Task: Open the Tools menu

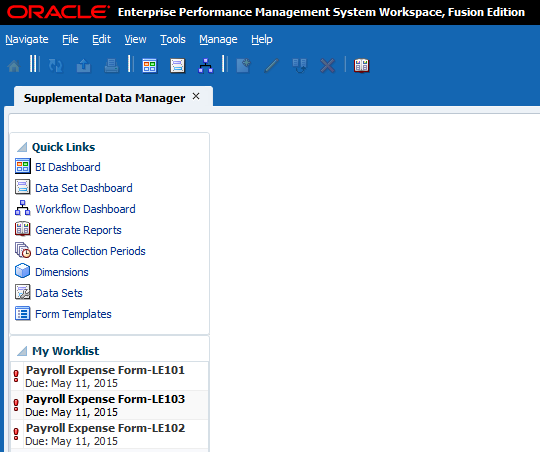Action: click(x=173, y=39)
